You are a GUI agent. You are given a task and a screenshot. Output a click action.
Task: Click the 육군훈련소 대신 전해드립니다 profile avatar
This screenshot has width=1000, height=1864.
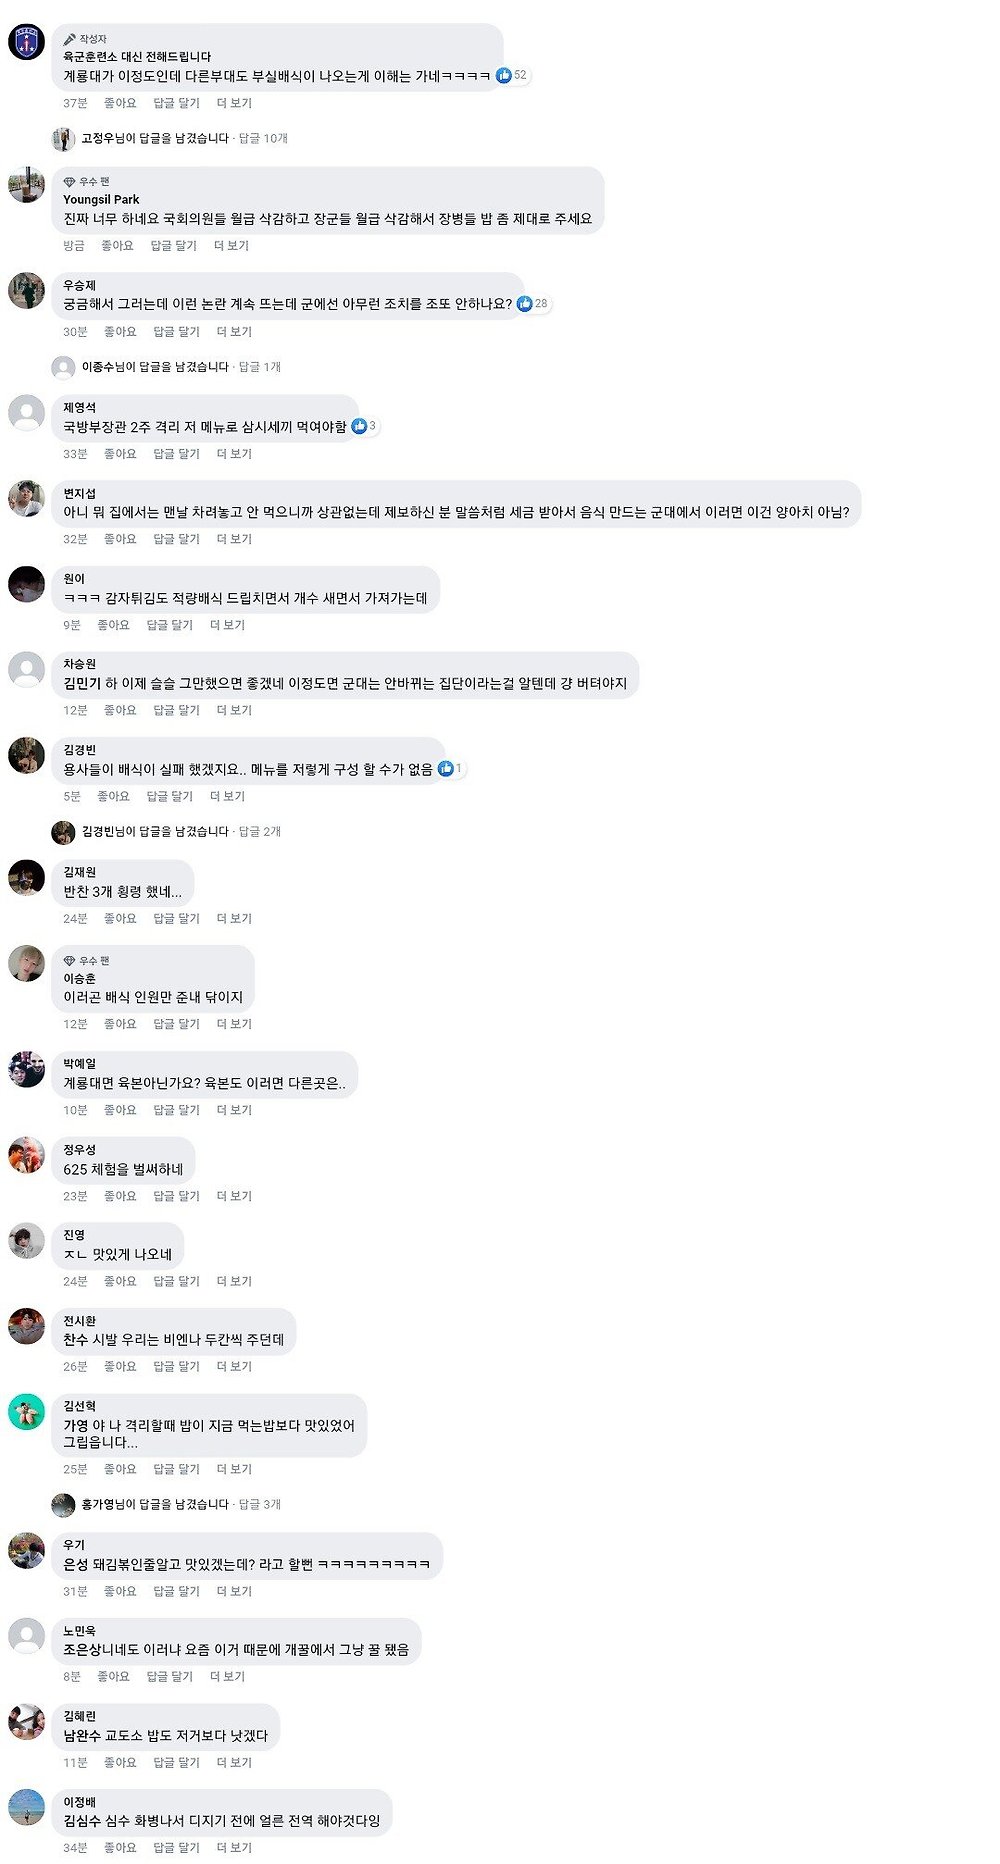(x=26, y=42)
